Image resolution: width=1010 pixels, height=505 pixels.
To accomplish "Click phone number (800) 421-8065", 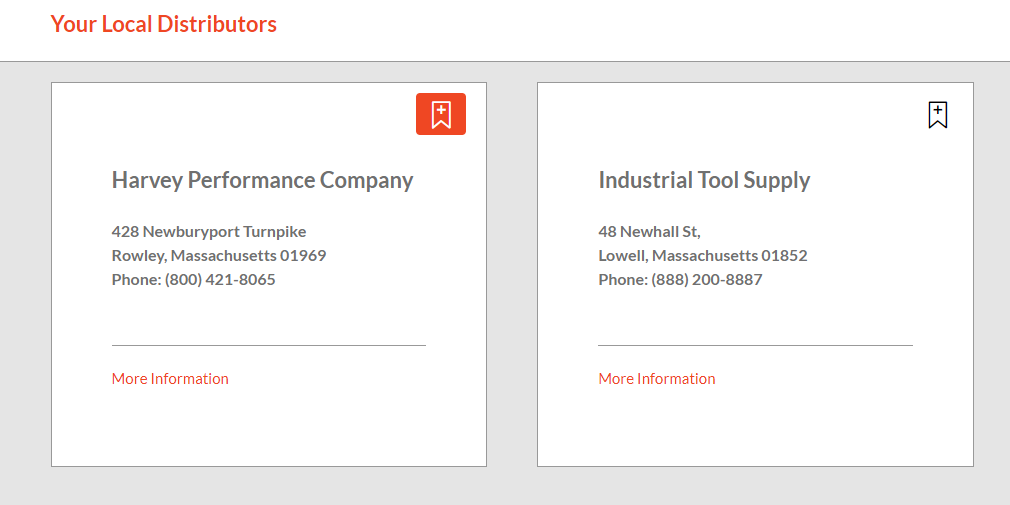I will tap(220, 280).
